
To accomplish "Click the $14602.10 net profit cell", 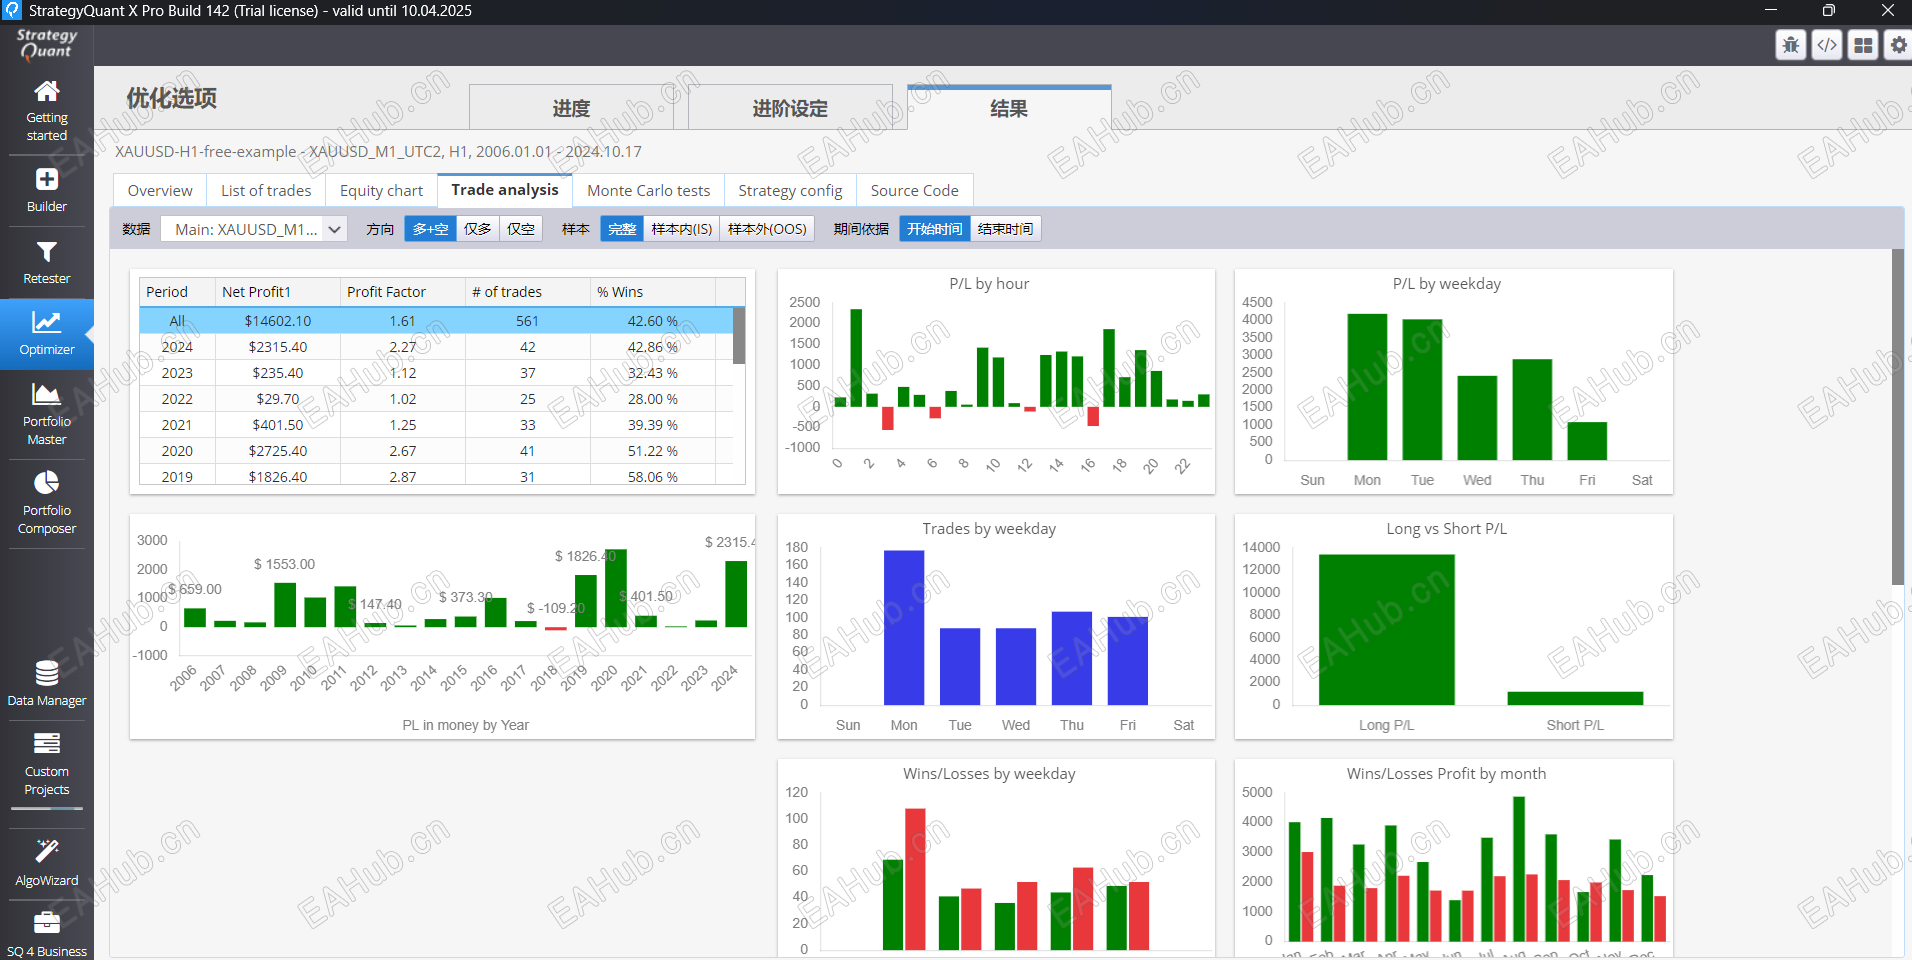I will pos(278,321).
